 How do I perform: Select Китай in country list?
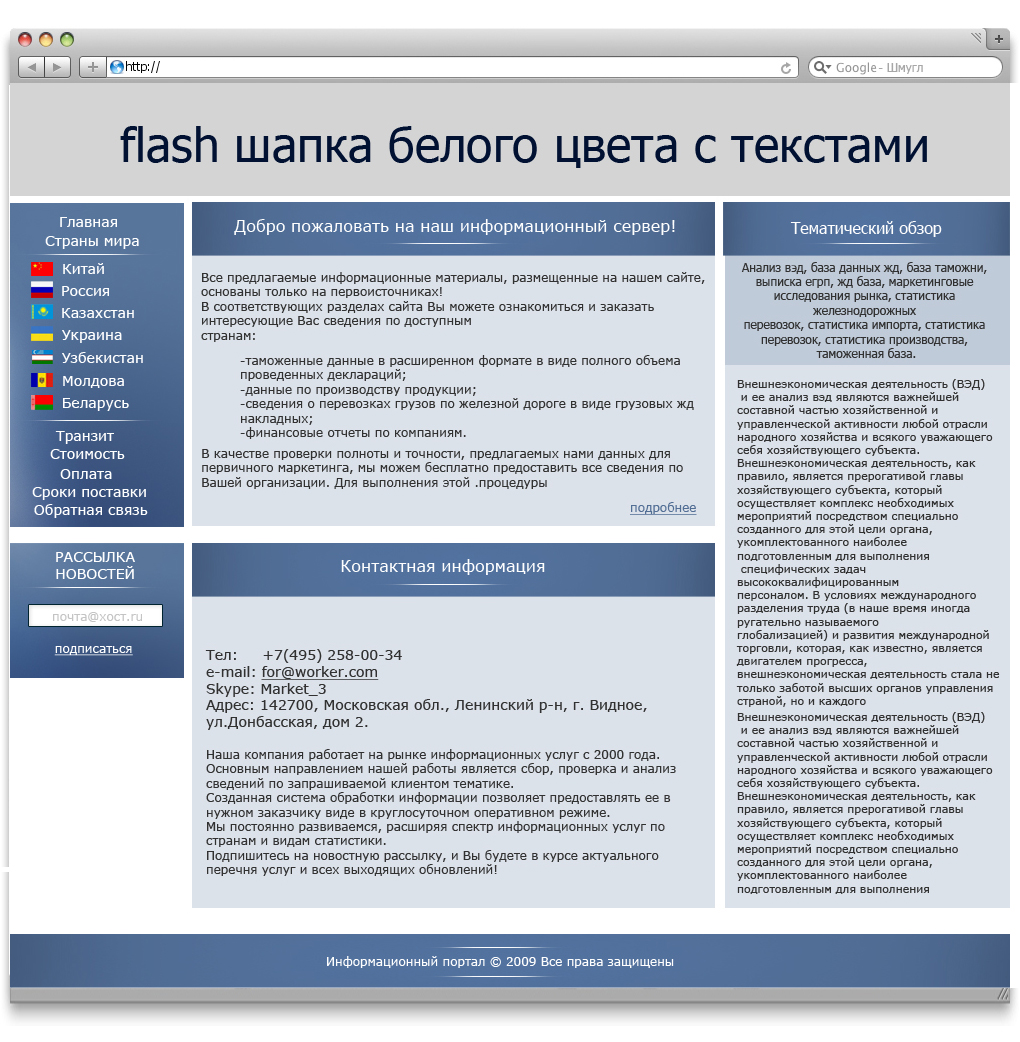83,268
